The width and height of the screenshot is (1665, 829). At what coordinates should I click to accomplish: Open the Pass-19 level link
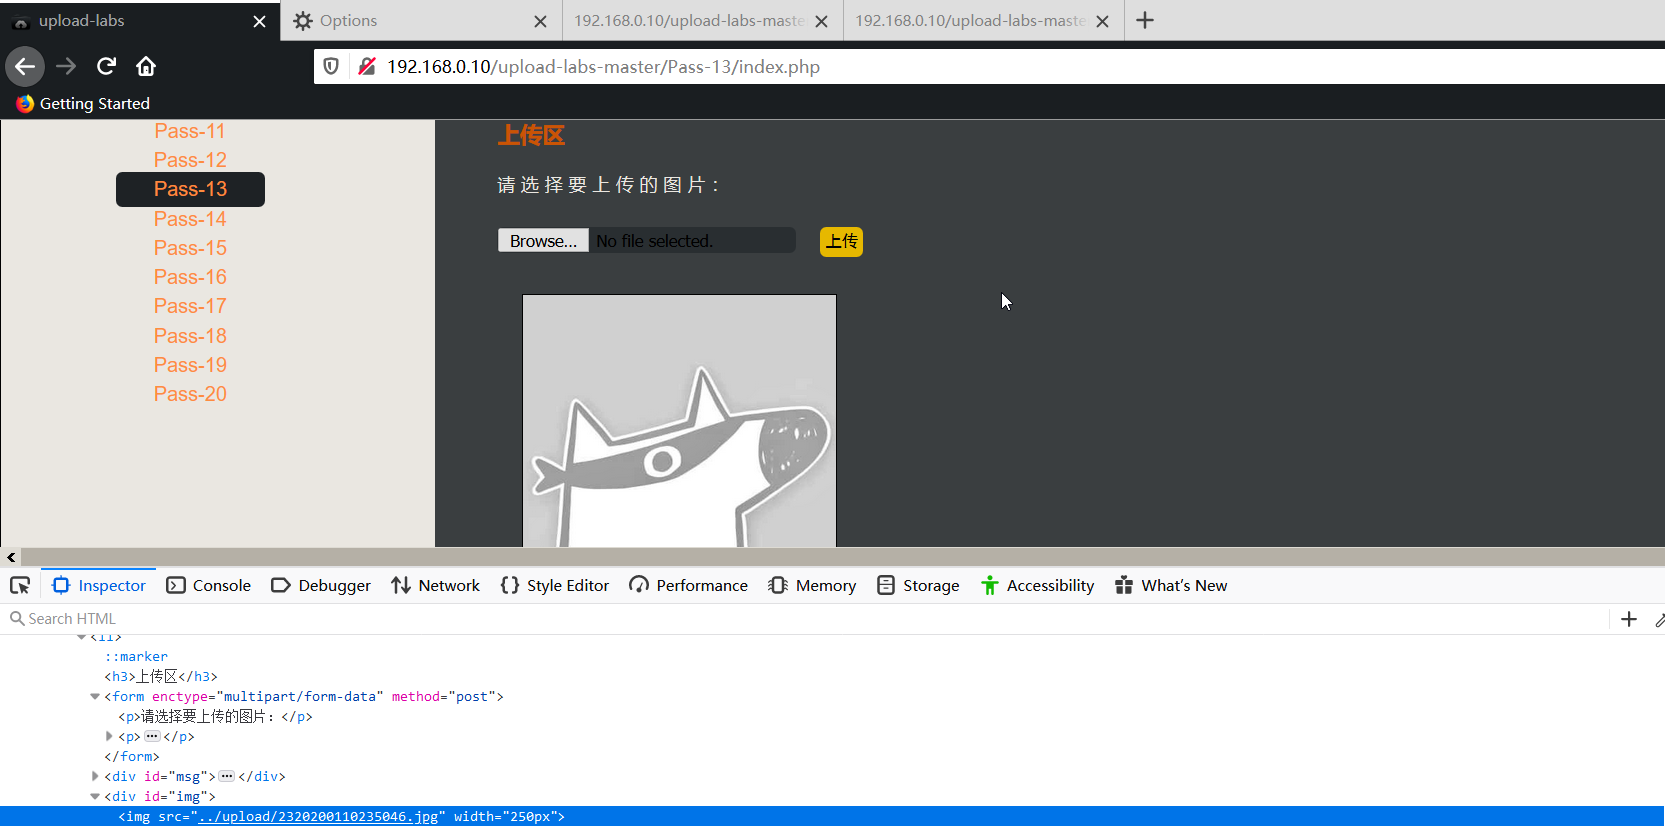coord(190,365)
